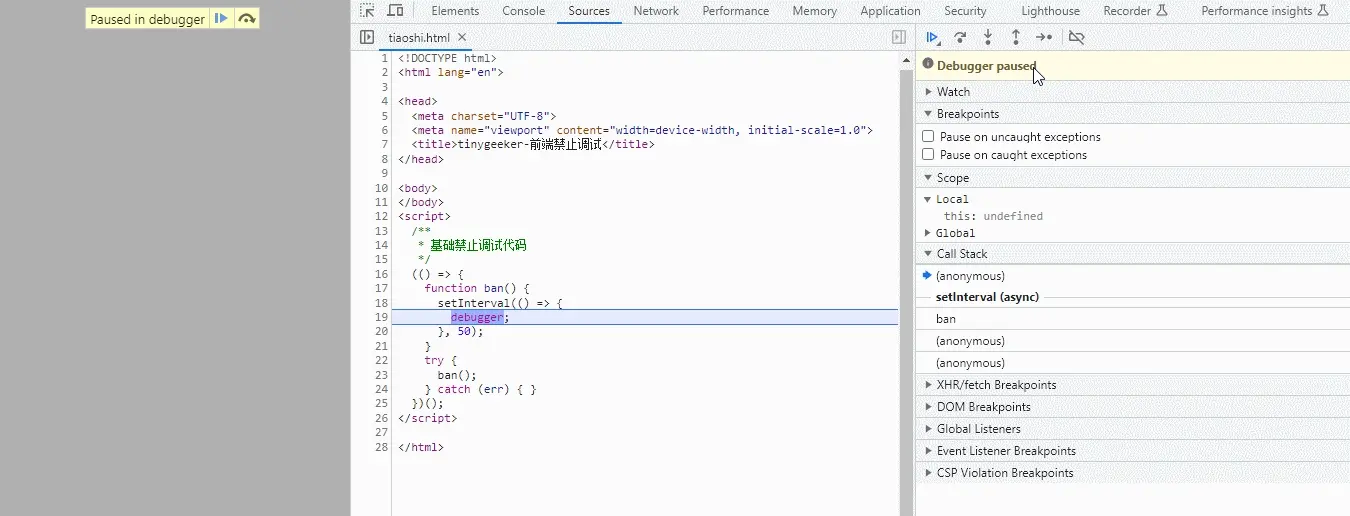Click Deactivate breakpoints icon
Viewport: 1350px width, 516px height.
[x=1076, y=38]
